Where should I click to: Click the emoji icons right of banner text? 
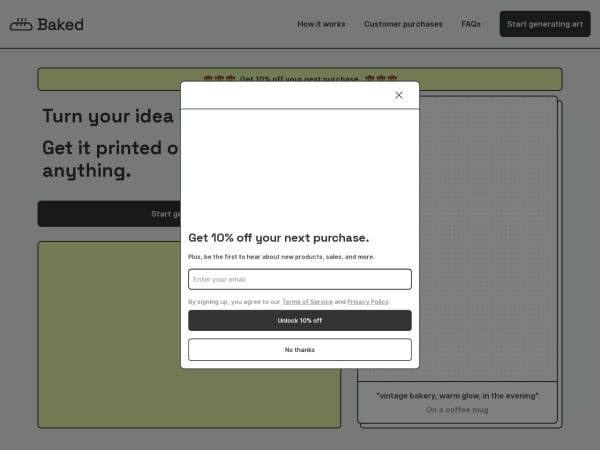point(380,78)
